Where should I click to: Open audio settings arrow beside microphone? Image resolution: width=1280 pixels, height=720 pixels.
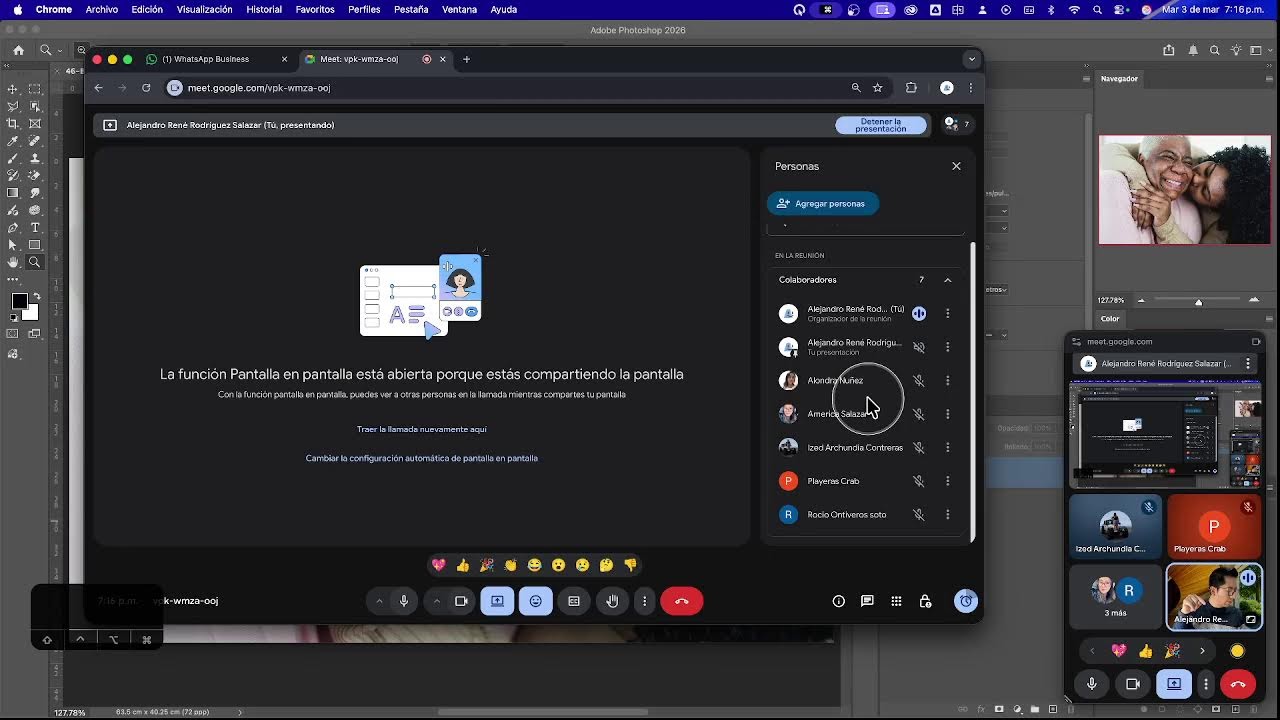click(x=379, y=601)
